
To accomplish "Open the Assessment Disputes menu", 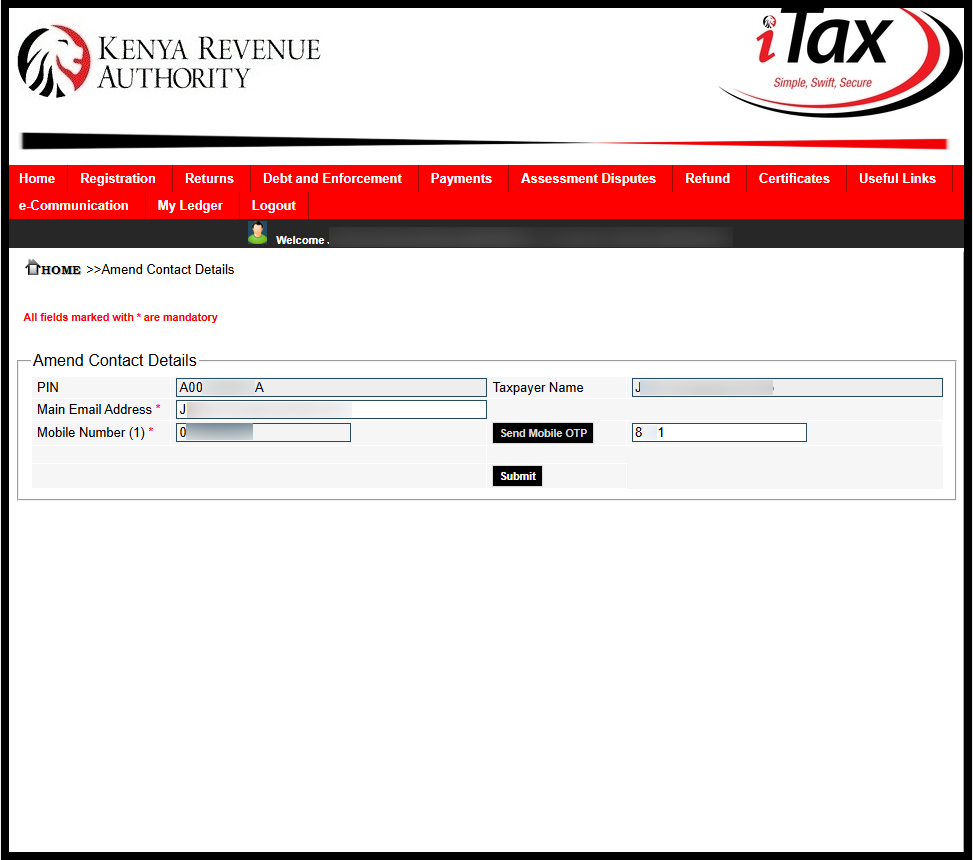I will [587, 178].
